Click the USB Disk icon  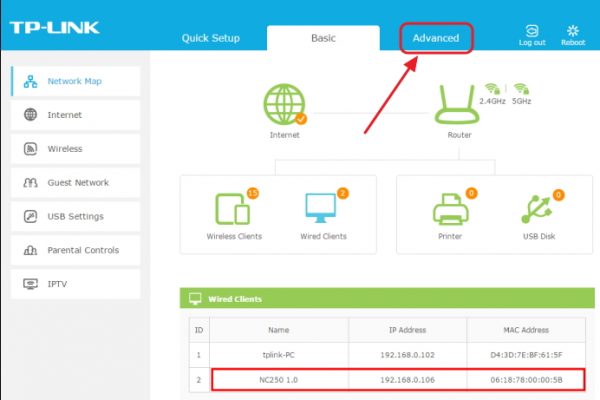click(x=536, y=209)
